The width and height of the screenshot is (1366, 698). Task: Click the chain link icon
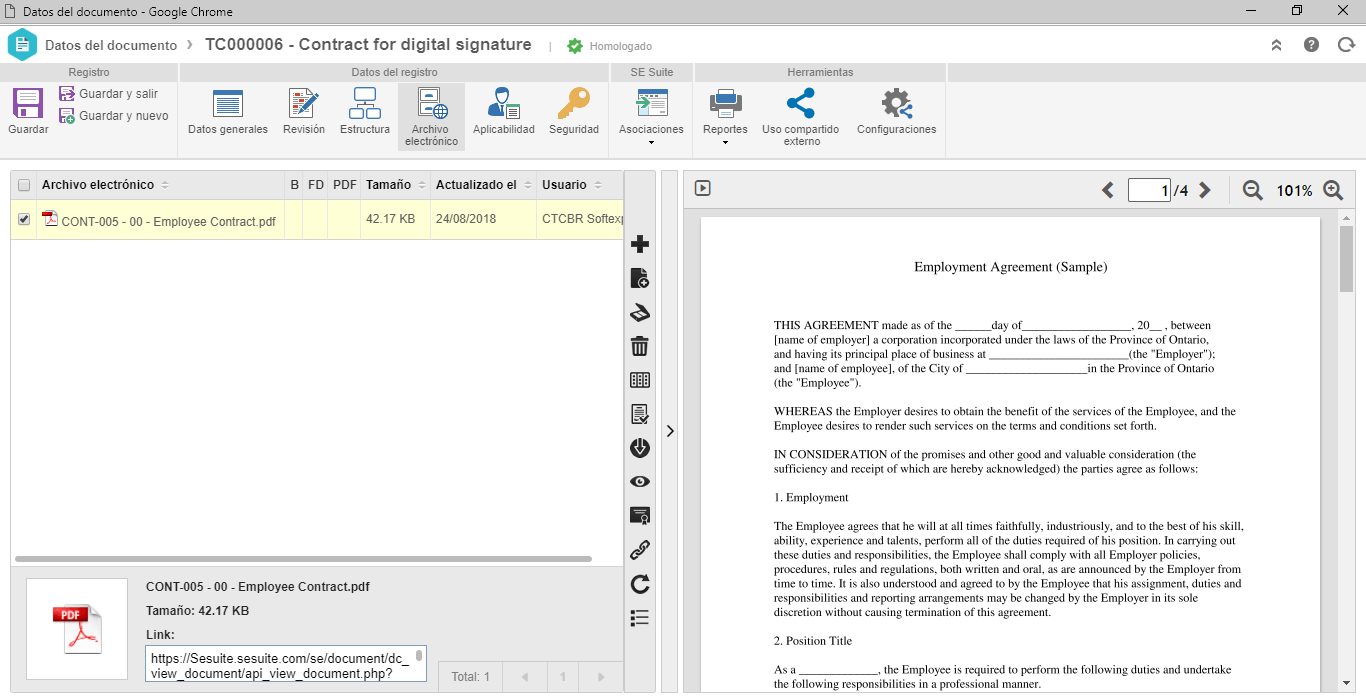(x=640, y=549)
